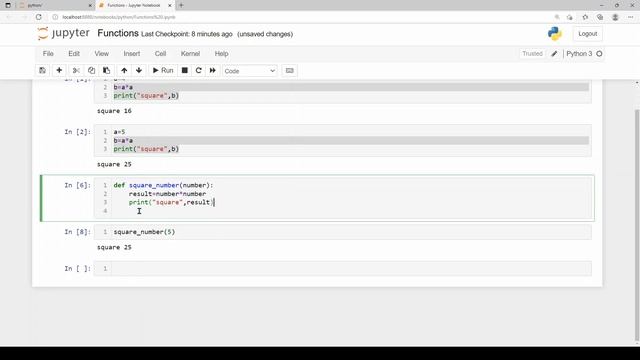
Task: Click the Python logo icon
Action: pyautogui.click(x=555, y=33)
